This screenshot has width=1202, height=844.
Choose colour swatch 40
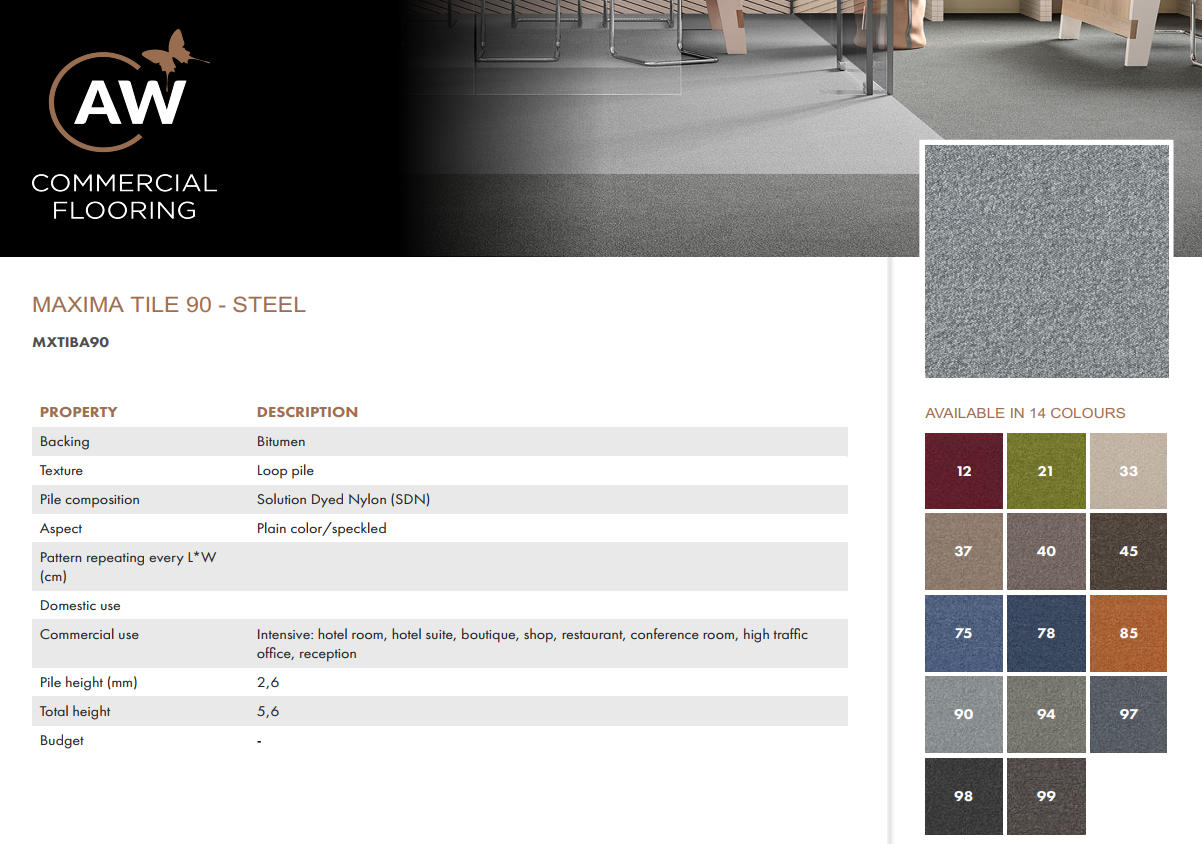pyautogui.click(x=1046, y=551)
